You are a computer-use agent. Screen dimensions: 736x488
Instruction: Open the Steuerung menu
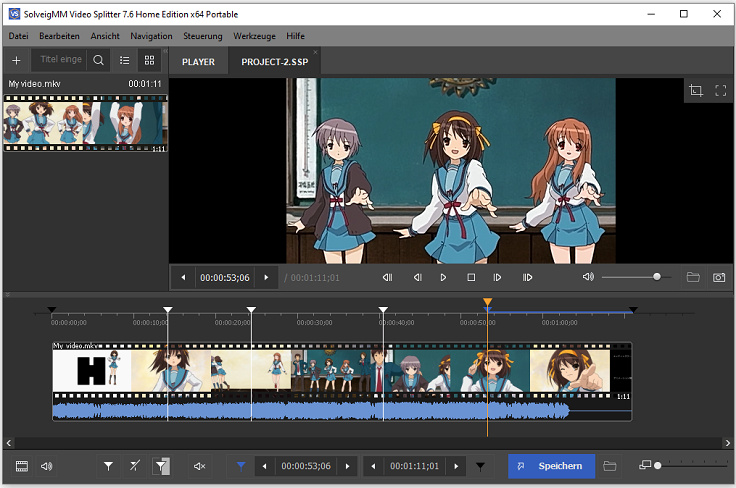[203, 36]
